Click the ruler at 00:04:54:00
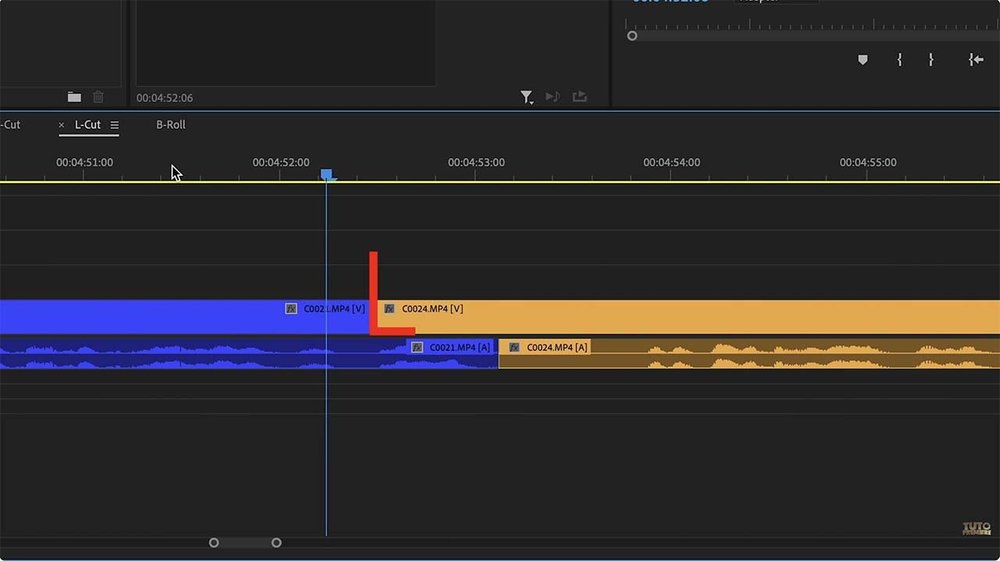The height and width of the screenshot is (561, 1000). pos(672,163)
